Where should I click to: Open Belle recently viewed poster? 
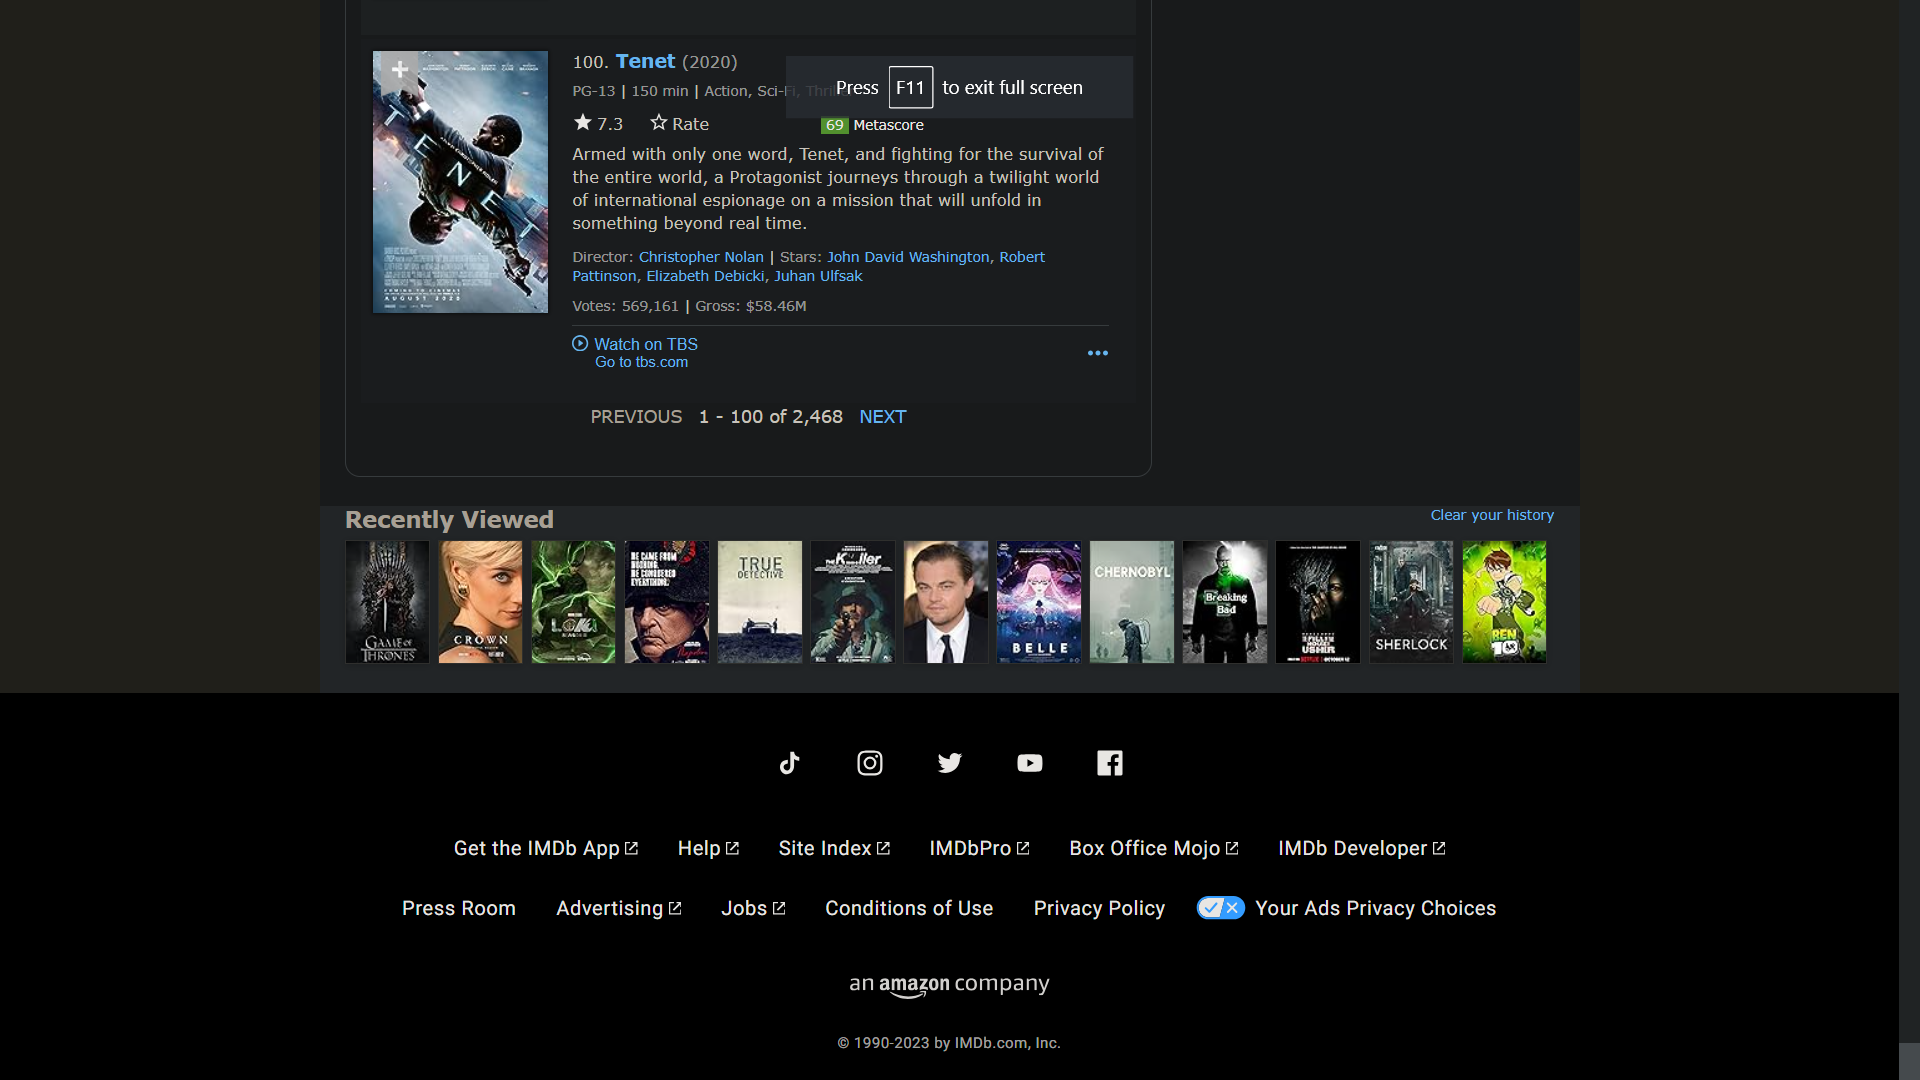coord(1038,602)
